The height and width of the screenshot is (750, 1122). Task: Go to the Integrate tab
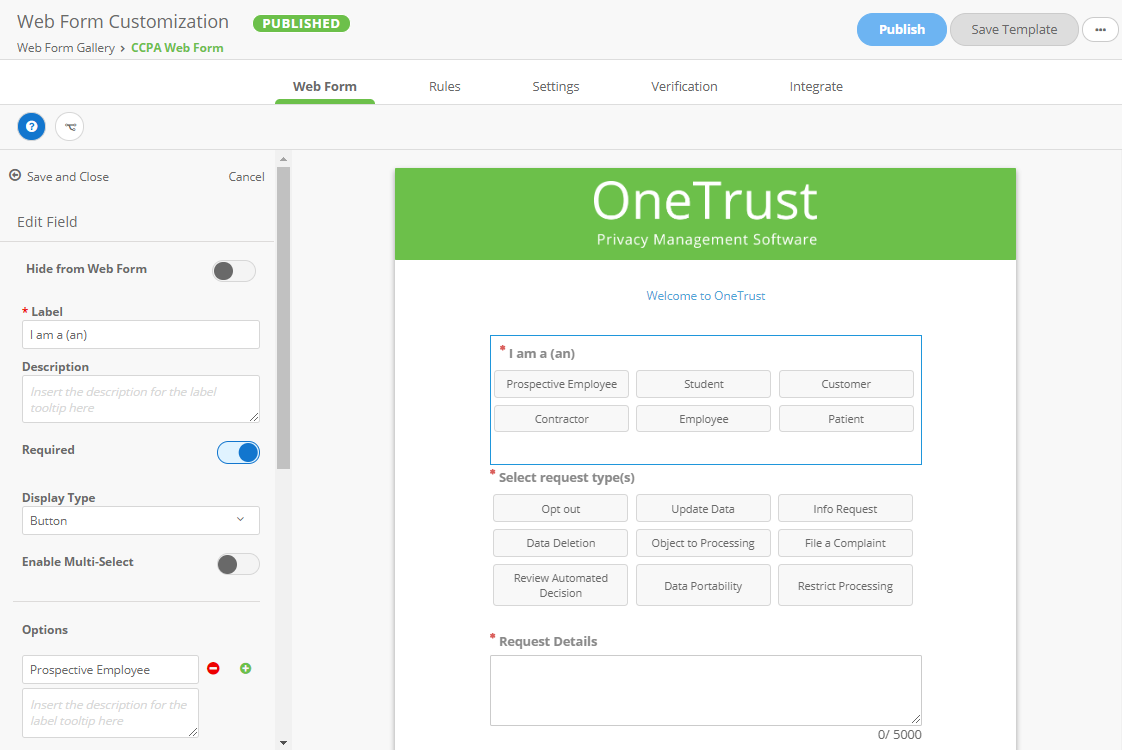[816, 86]
